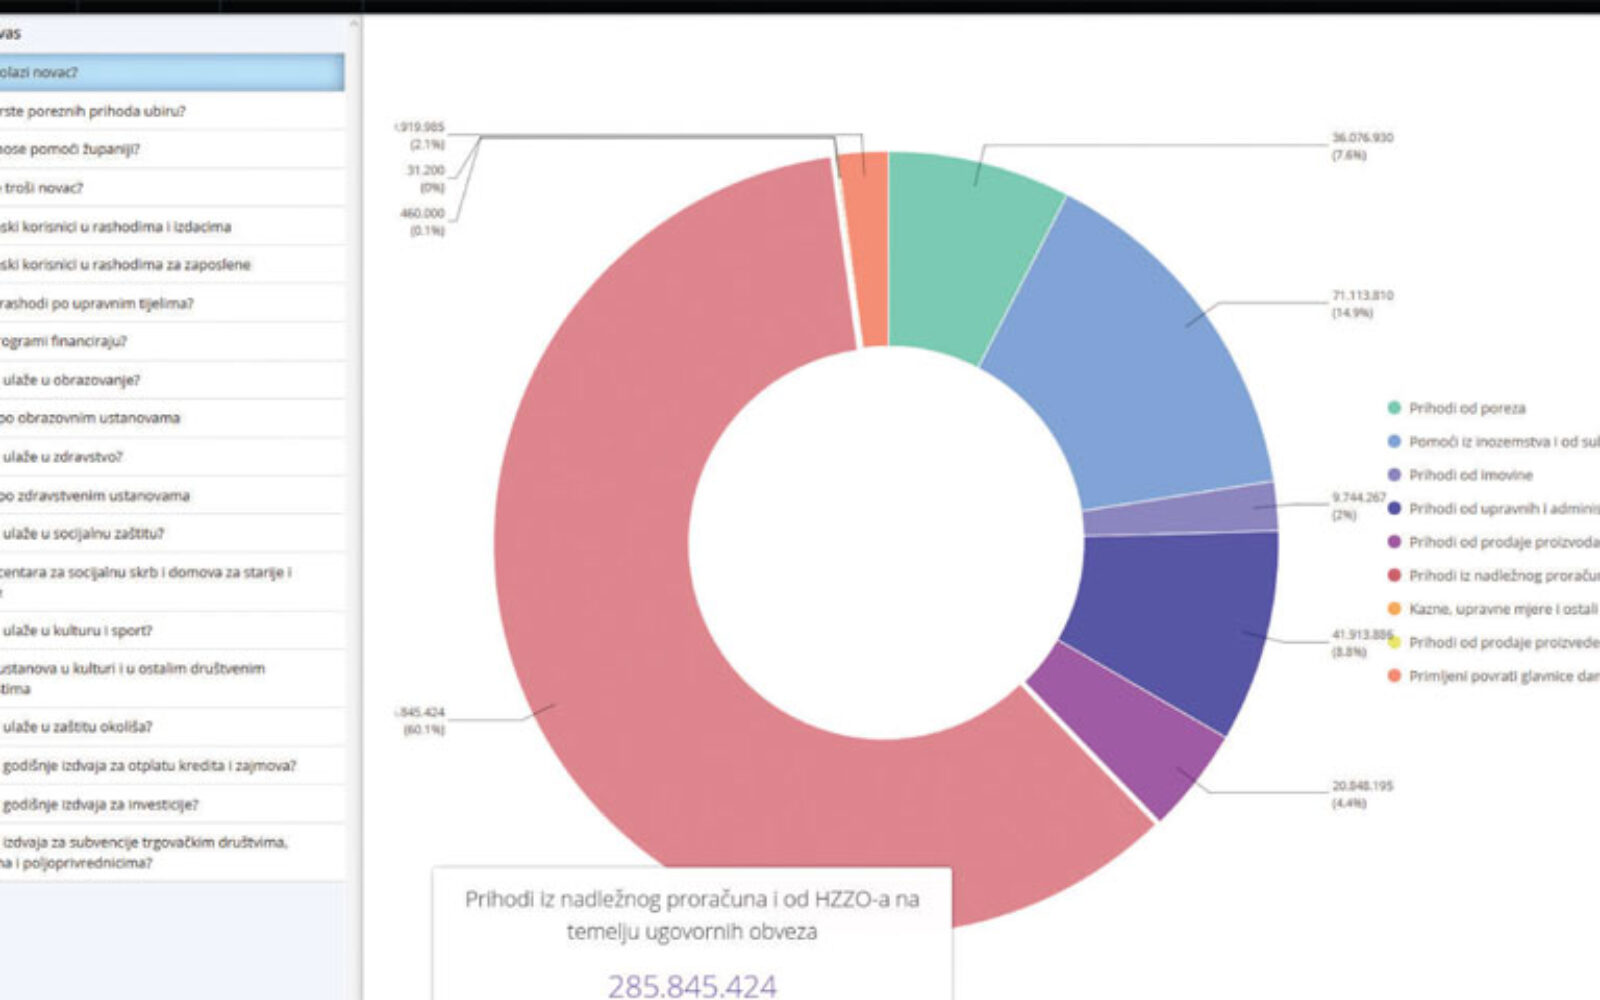Select 'ulaže u zdravstvo?' sidebar entry

click(x=170, y=457)
